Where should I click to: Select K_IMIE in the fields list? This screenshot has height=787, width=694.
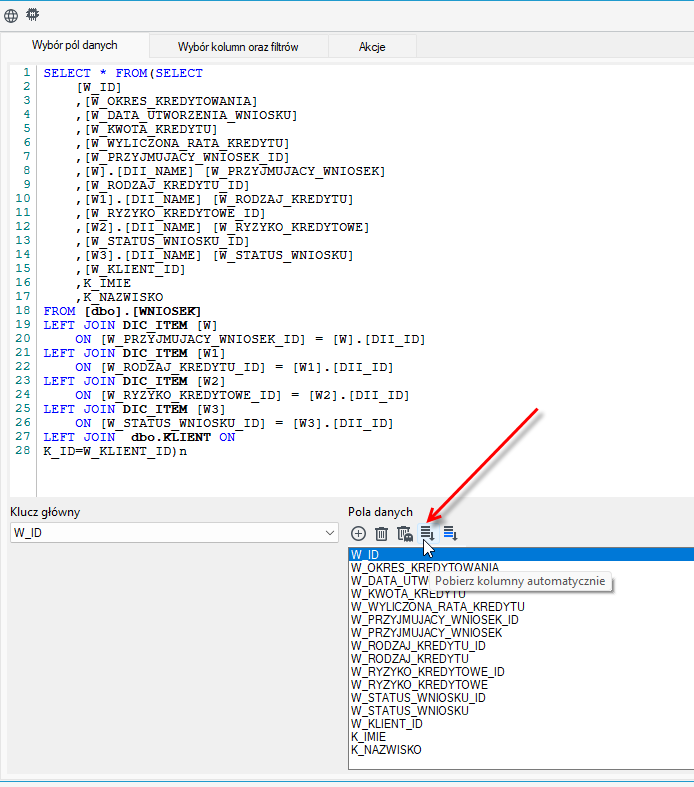tap(521, 737)
